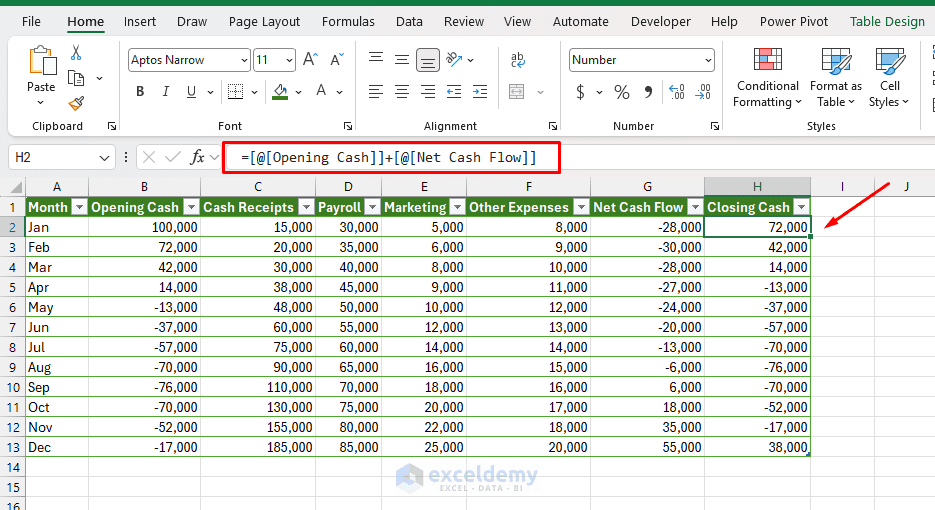The height and width of the screenshot is (510, 935).
Task: Open the File tab
Action: click(x=31, y=22)
